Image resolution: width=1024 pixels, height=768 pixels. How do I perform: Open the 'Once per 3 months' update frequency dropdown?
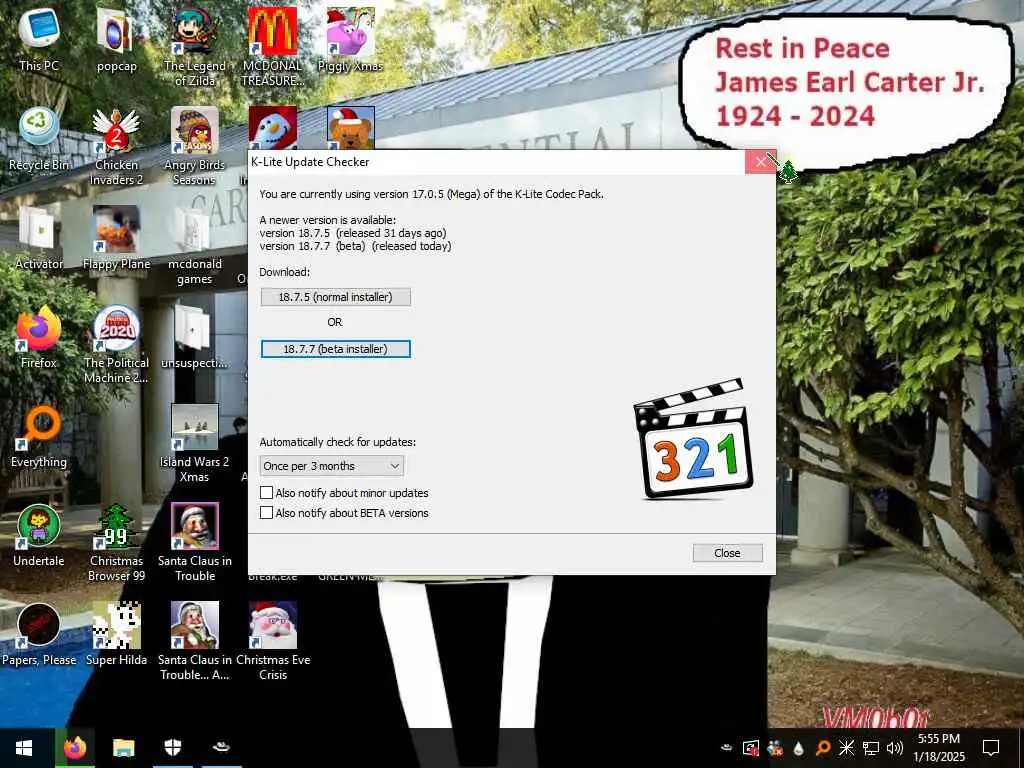332,466
